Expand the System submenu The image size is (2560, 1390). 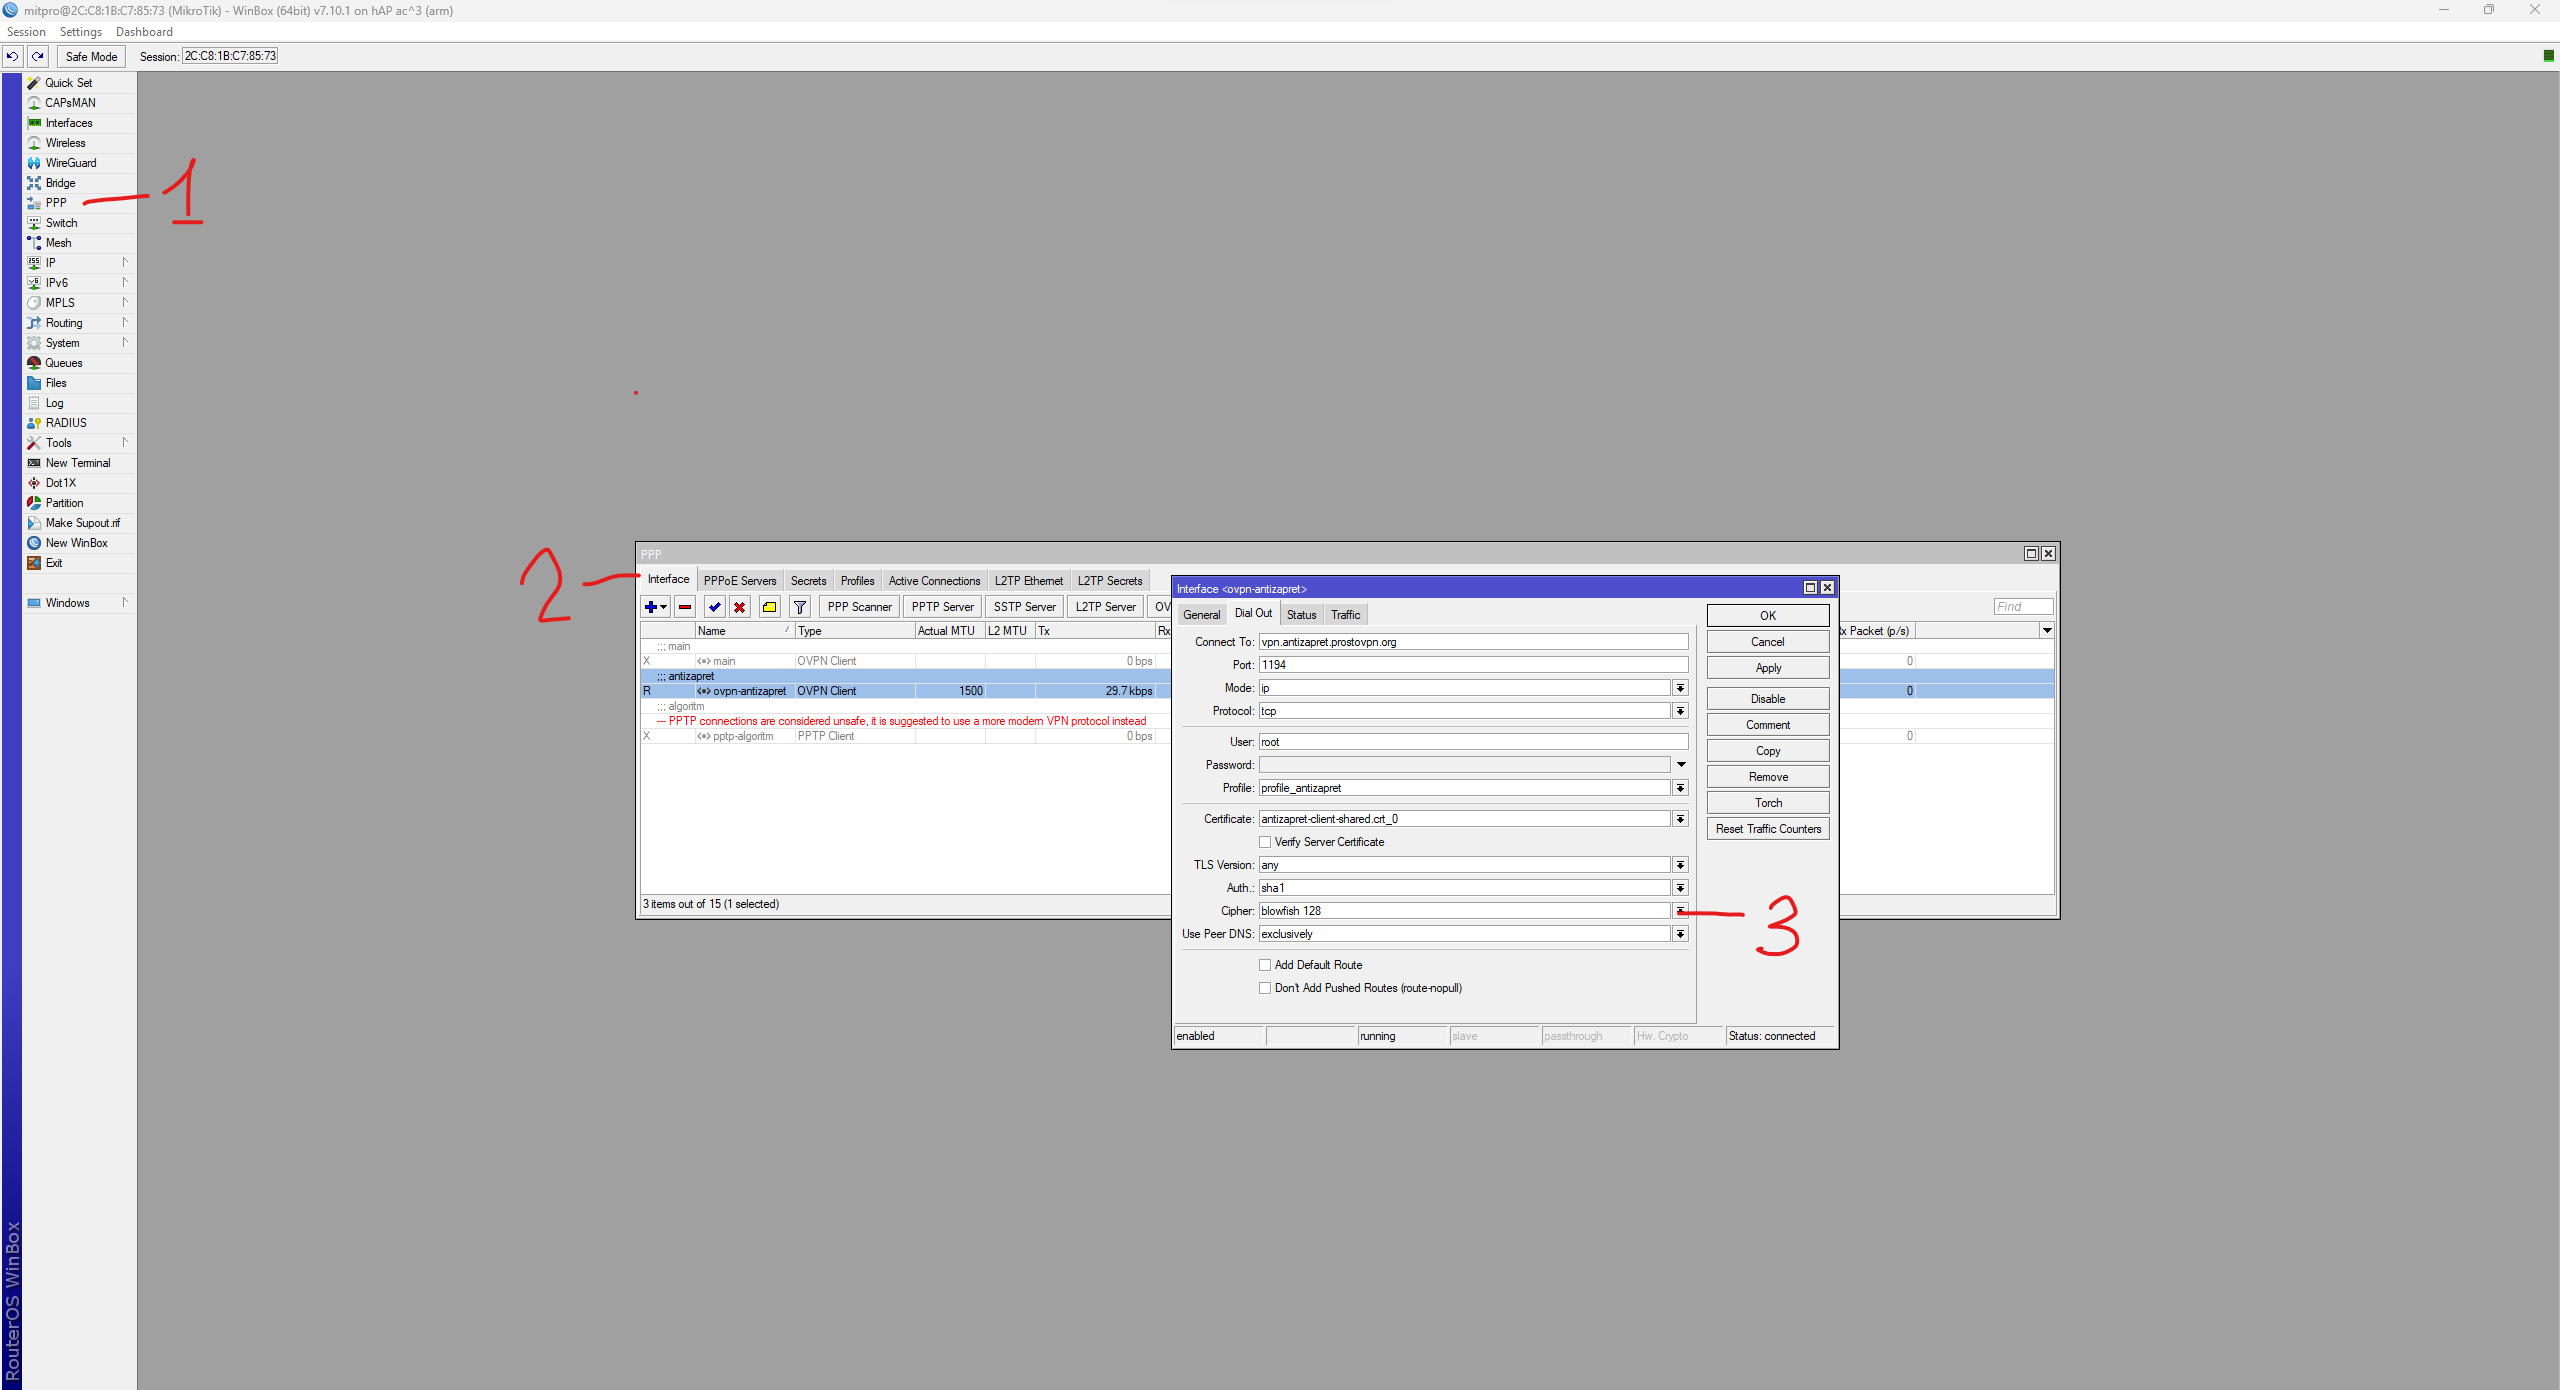(79, 343)
